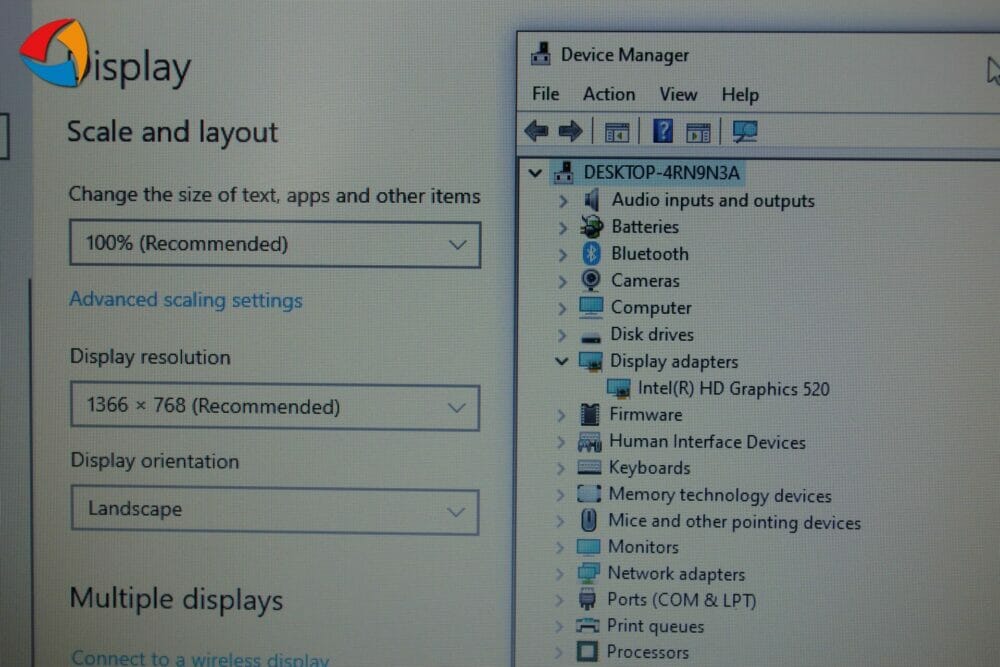
Task: Click the Back arrow in Device Manager toolbar
Action: pyautogui.click(x=536, y=131)
